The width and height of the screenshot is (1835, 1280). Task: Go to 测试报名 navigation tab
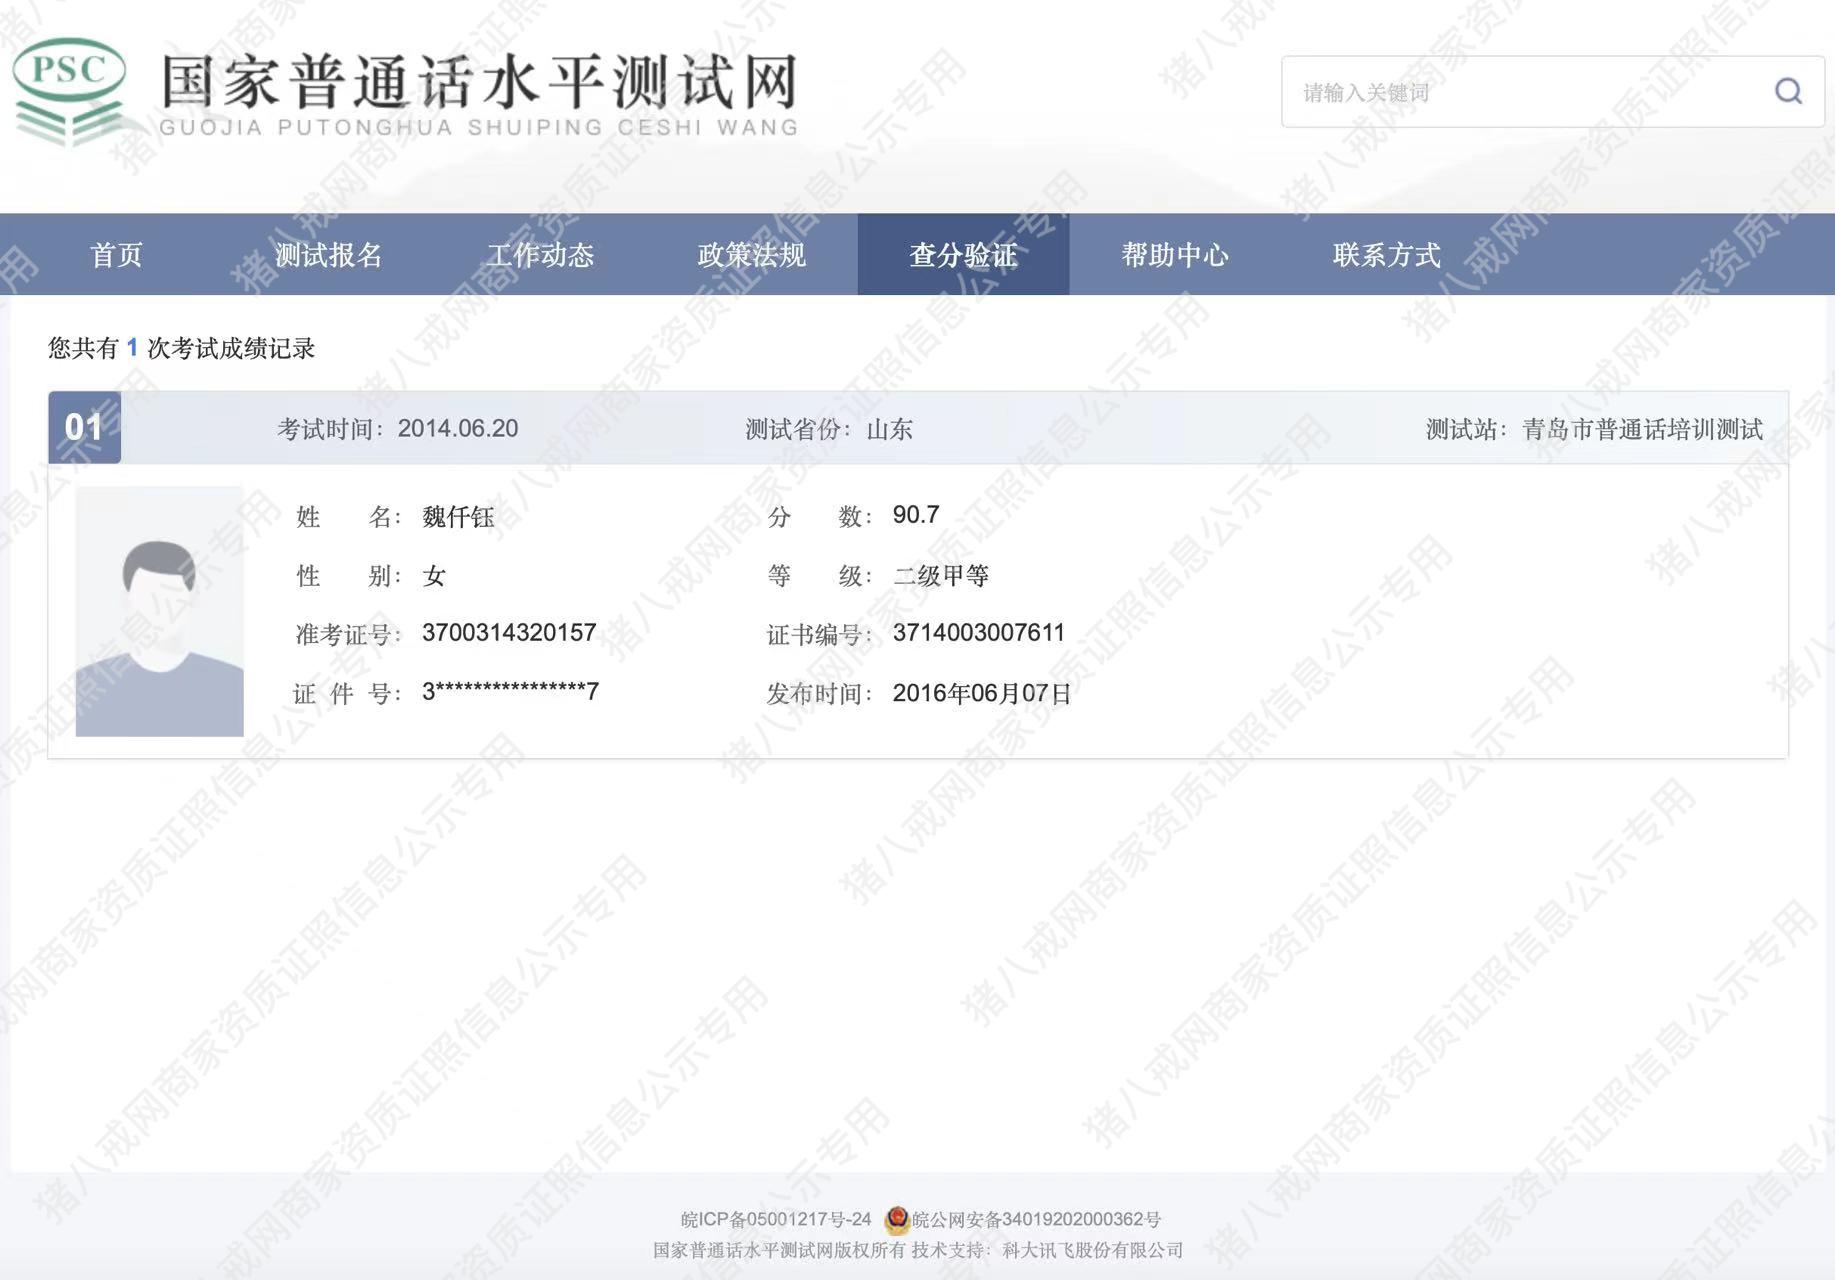coord(328,255)
